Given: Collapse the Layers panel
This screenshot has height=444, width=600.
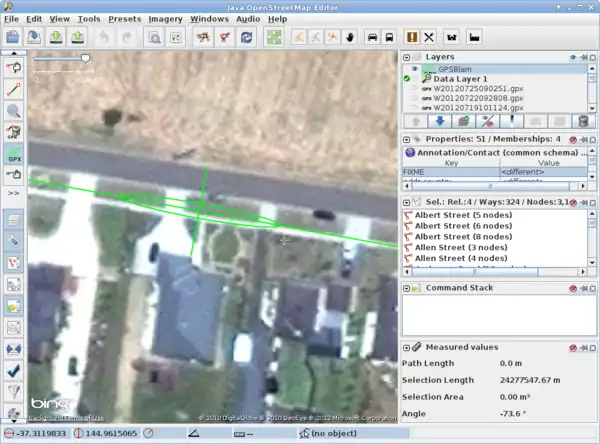Looking at the screenshot, I should click(x=408, y=57).
